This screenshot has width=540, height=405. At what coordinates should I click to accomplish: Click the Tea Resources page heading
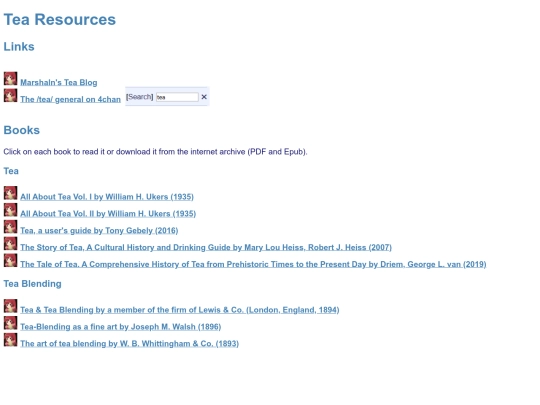60,20
